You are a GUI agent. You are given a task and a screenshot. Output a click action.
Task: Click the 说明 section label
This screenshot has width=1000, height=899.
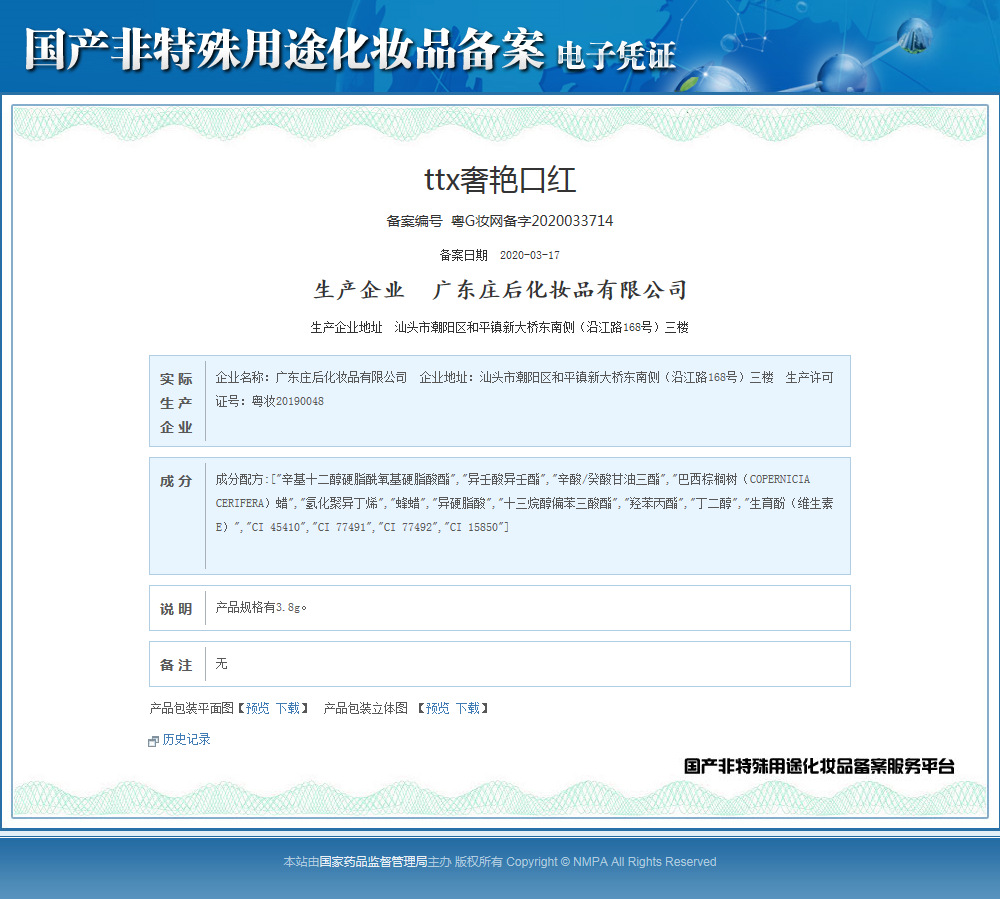pyautogui.click(x=176, y=609)
